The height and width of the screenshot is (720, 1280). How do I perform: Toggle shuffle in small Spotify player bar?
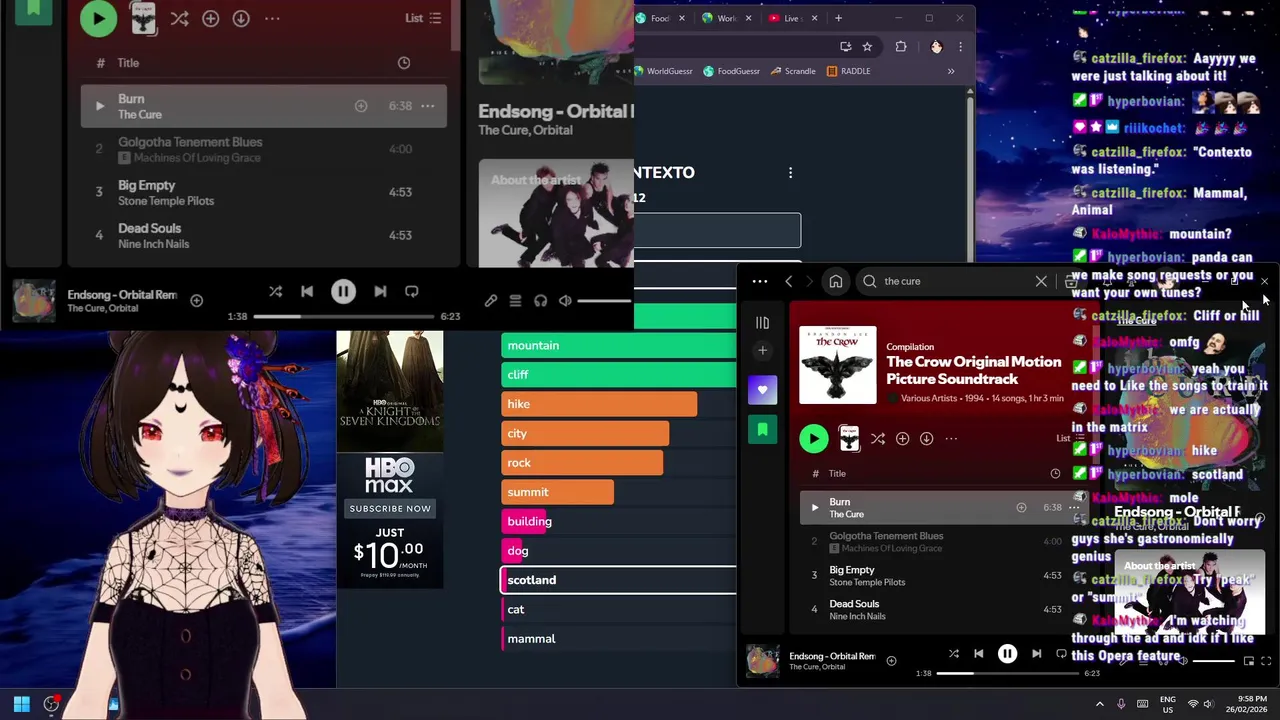(953, 654)
